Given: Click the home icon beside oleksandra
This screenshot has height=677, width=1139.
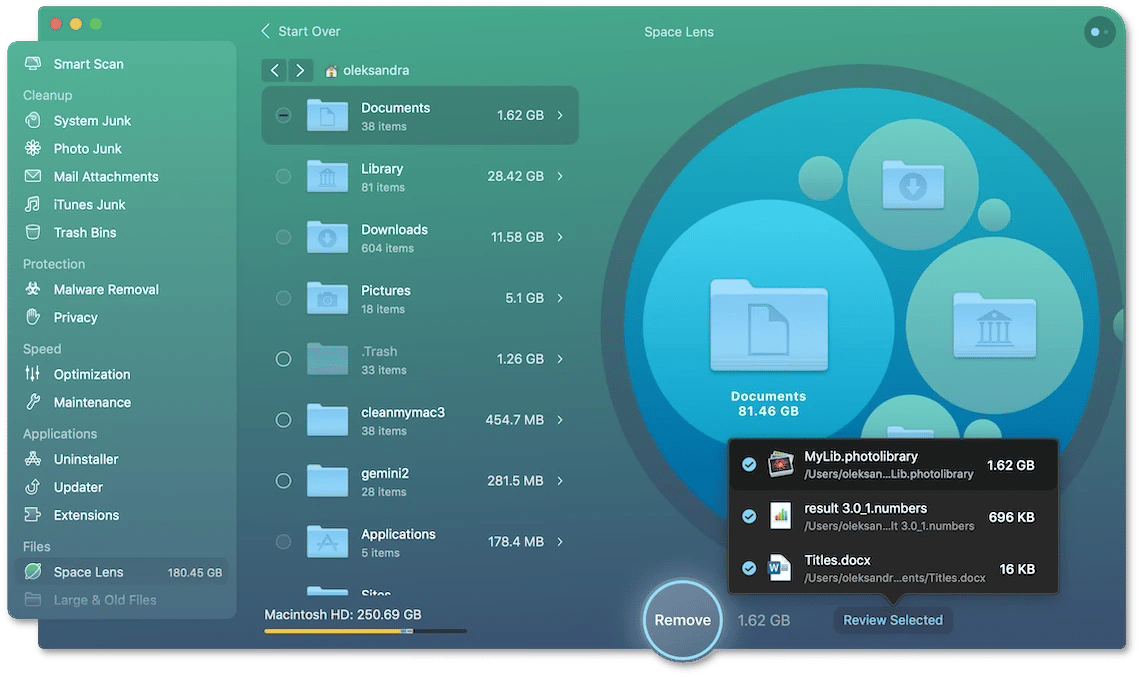Looking at the screenshot, I should pos(331,70).
